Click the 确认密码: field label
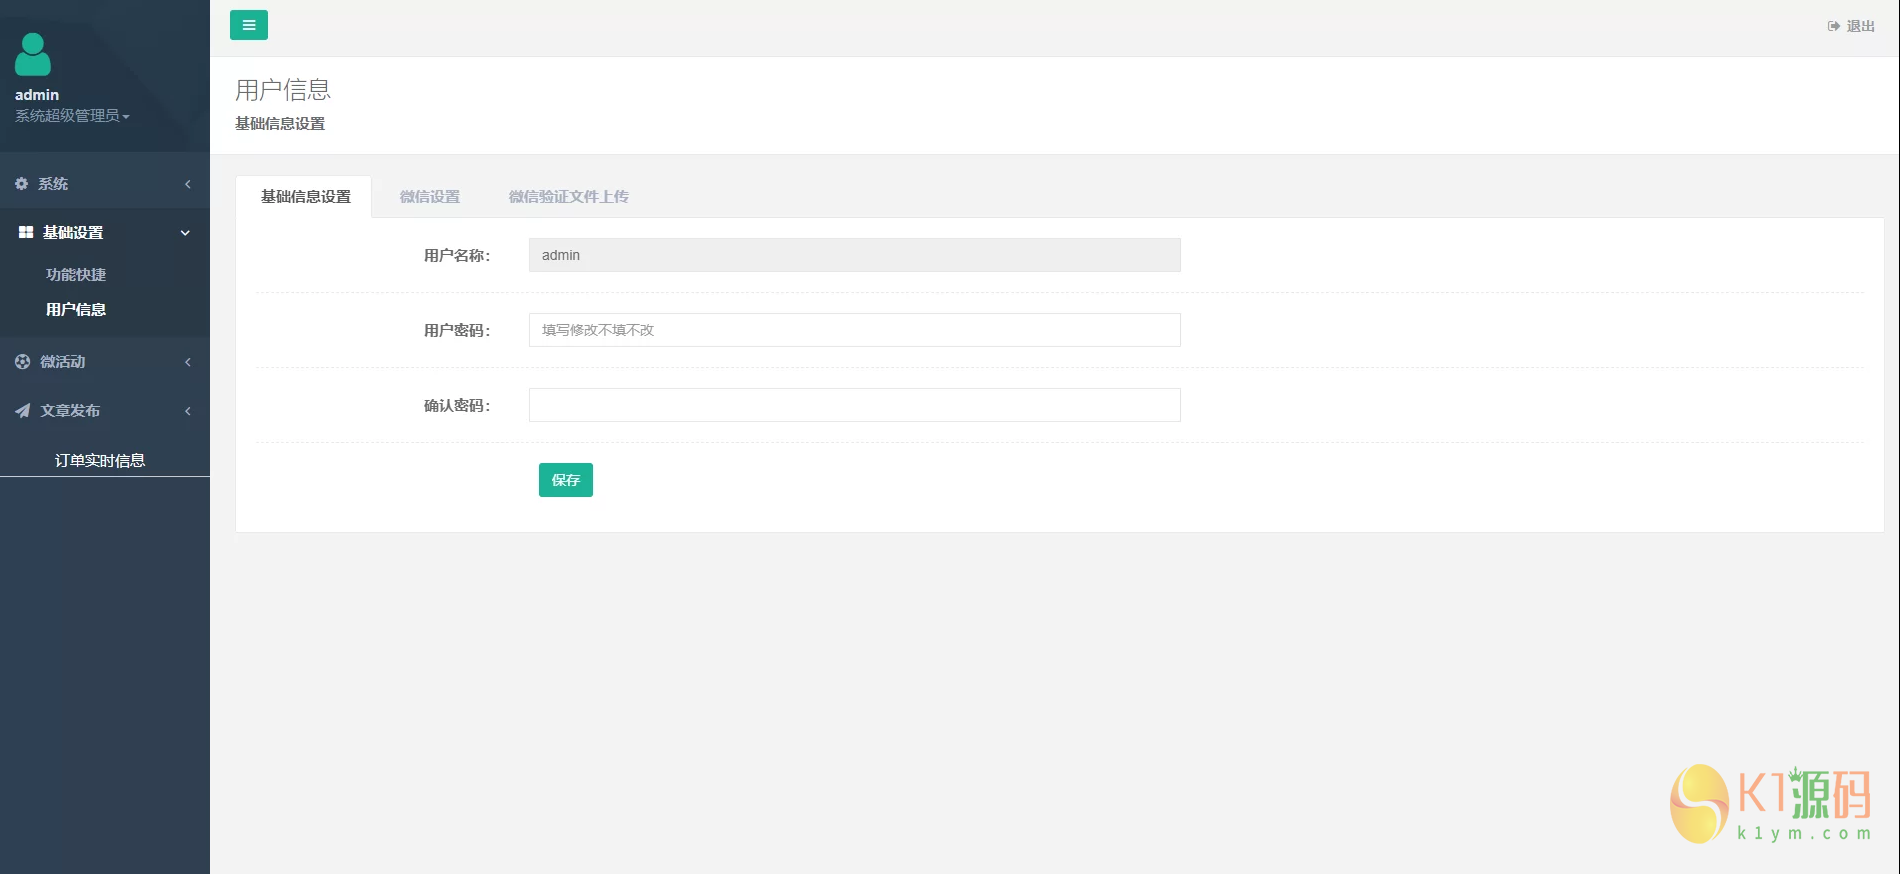The height and width of the screenshot is (874, 1900). click(457, 406)
